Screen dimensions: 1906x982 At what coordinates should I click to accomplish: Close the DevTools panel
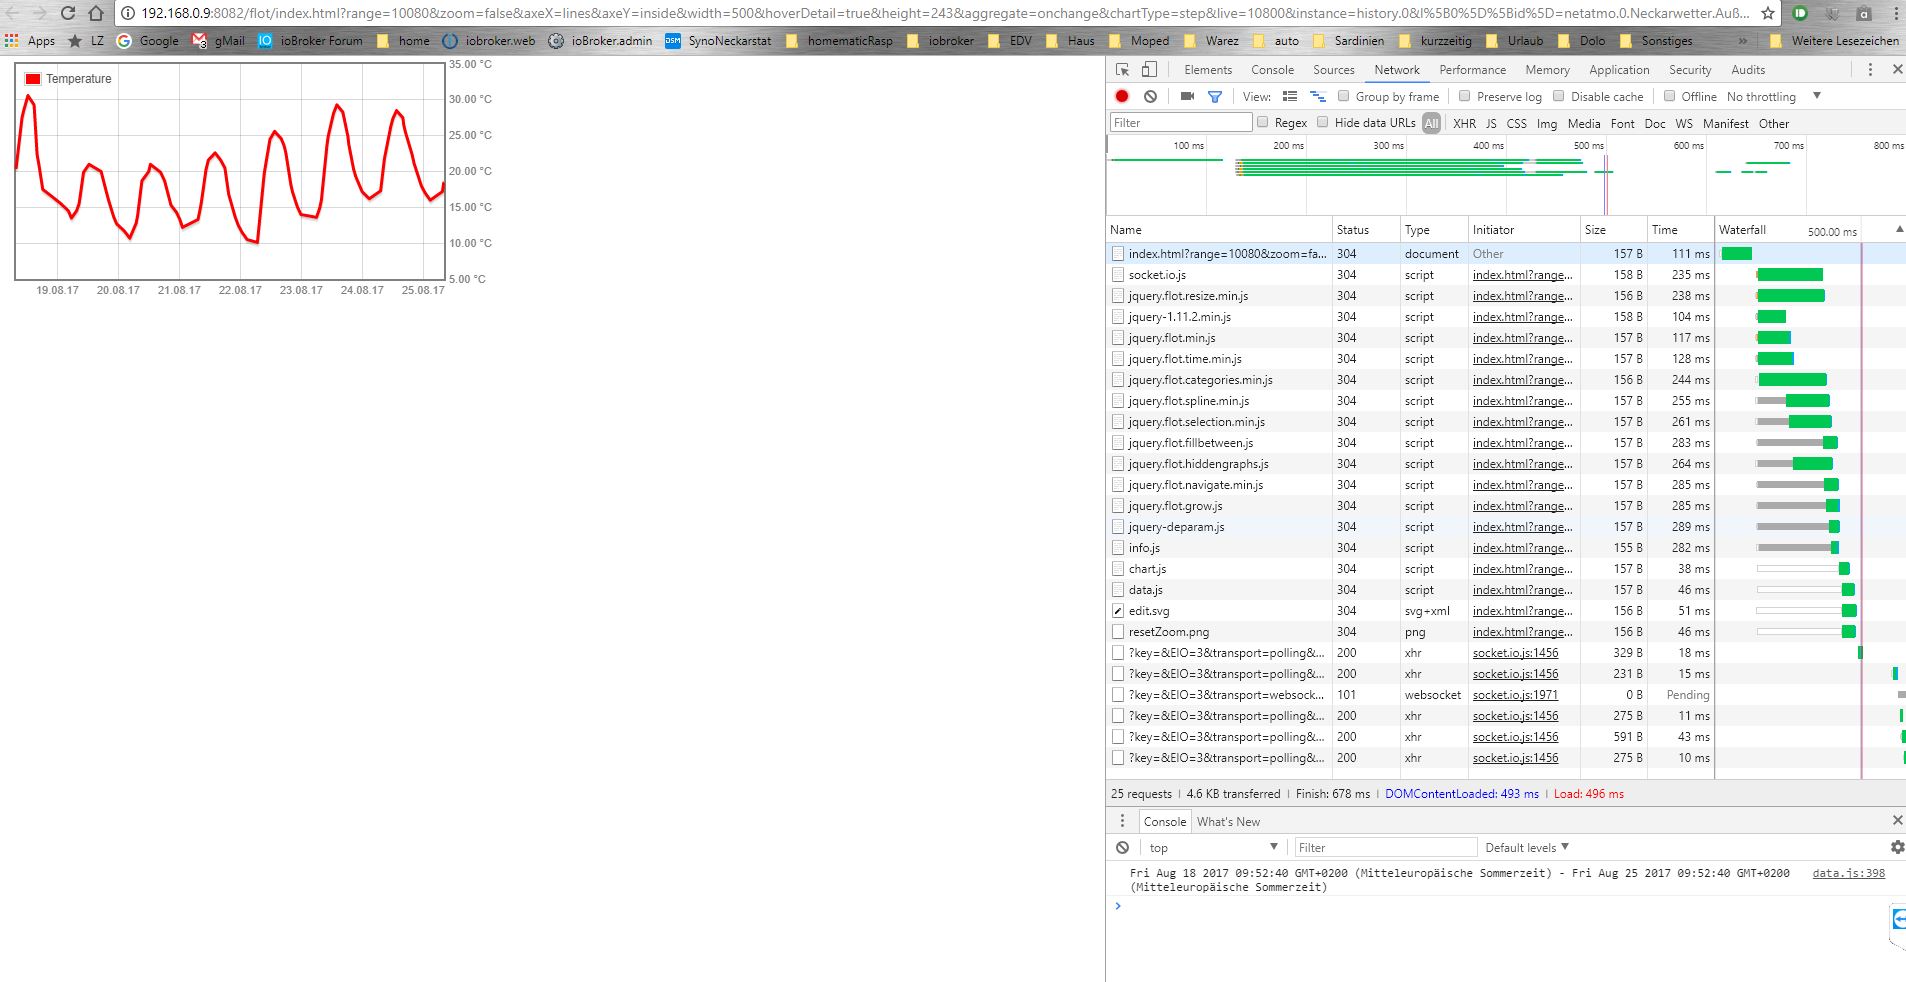tap(1897, 70)
